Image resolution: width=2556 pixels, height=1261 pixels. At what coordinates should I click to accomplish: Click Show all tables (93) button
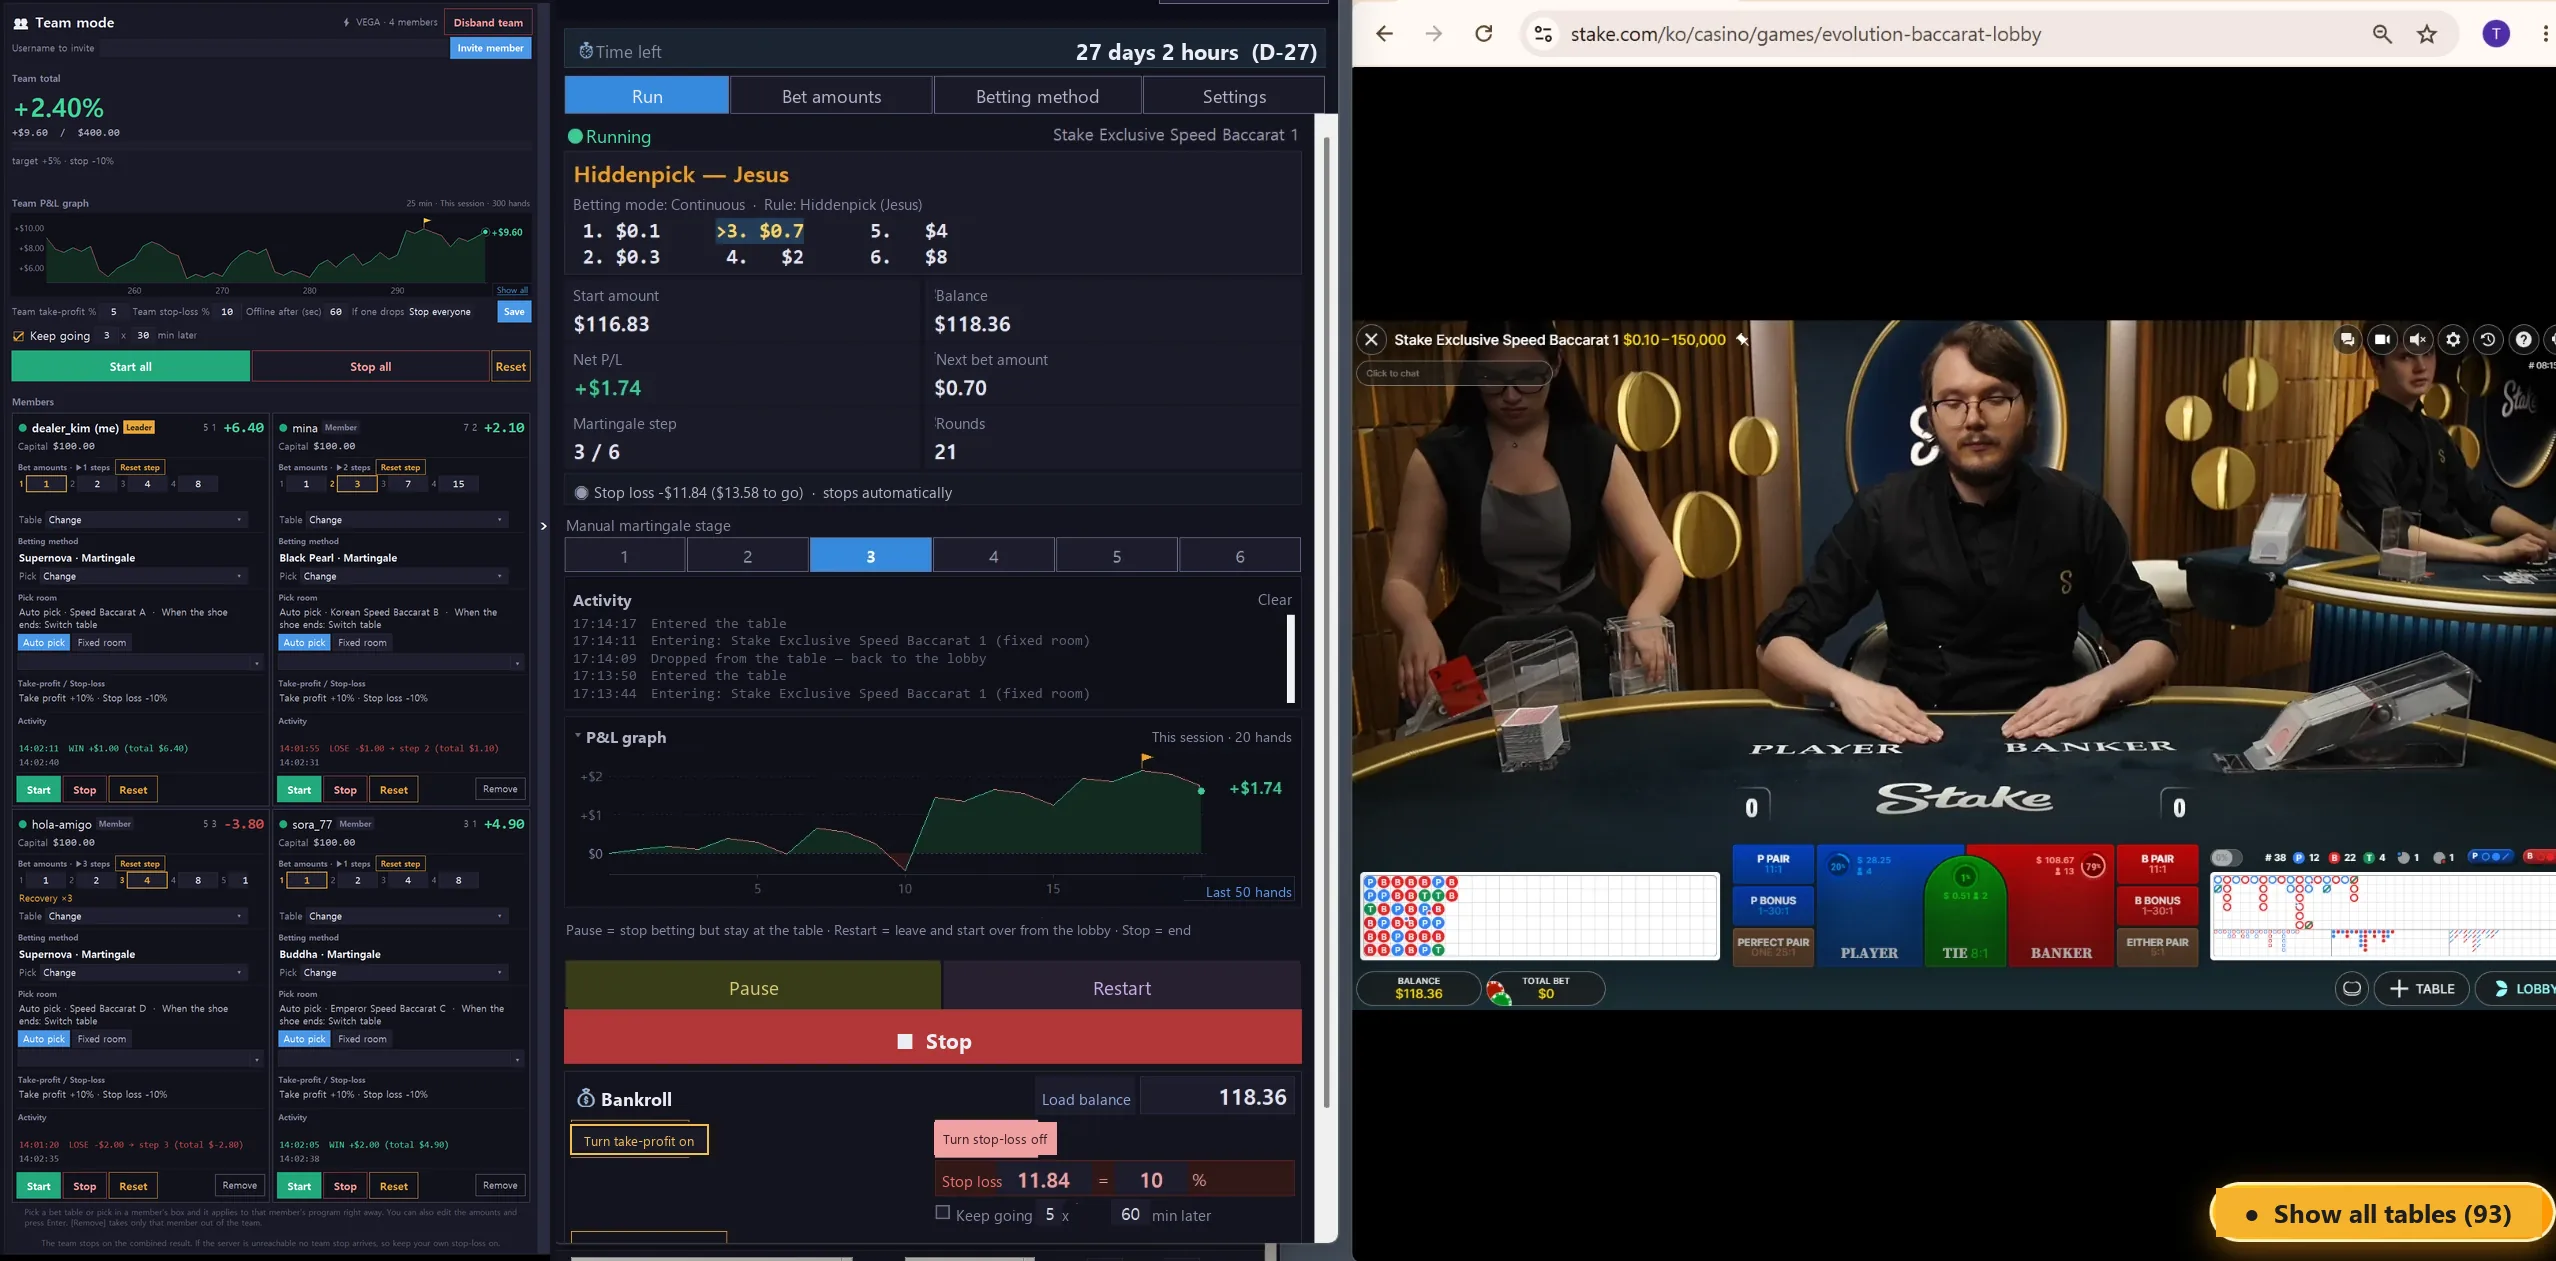(2381, 1214)
